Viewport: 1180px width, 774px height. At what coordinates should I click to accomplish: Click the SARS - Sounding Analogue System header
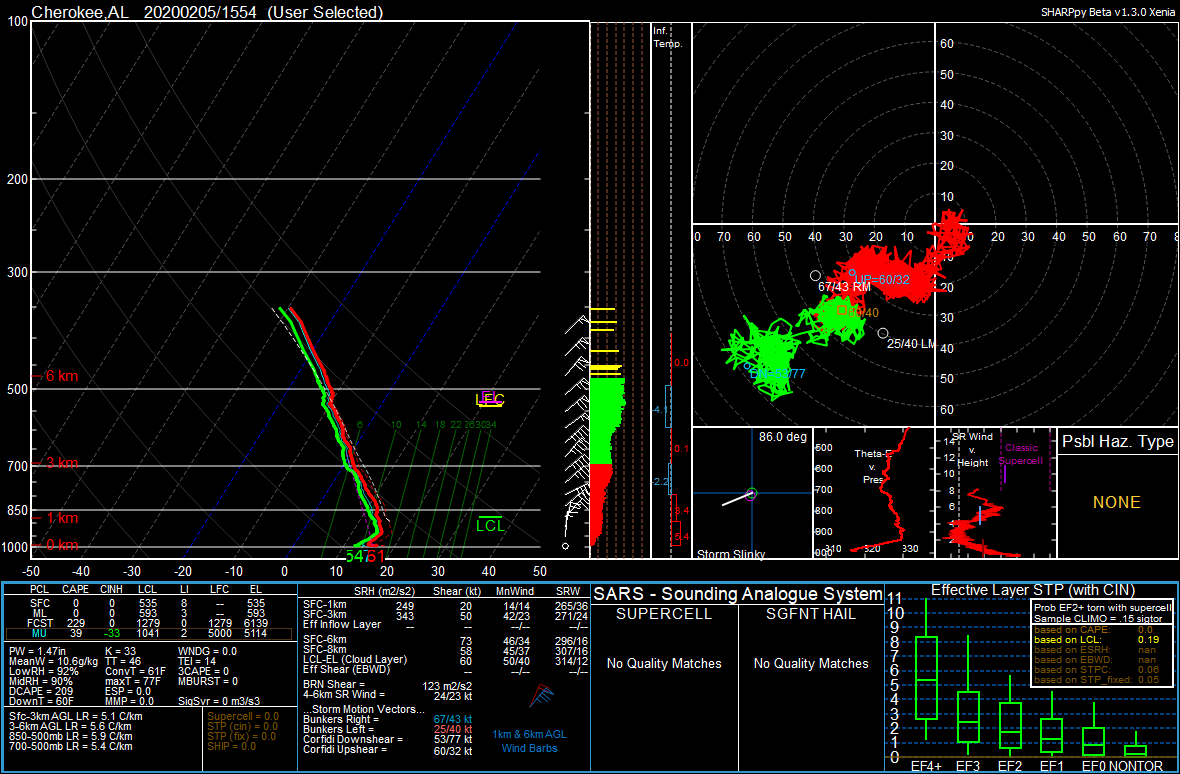(738, 593)
